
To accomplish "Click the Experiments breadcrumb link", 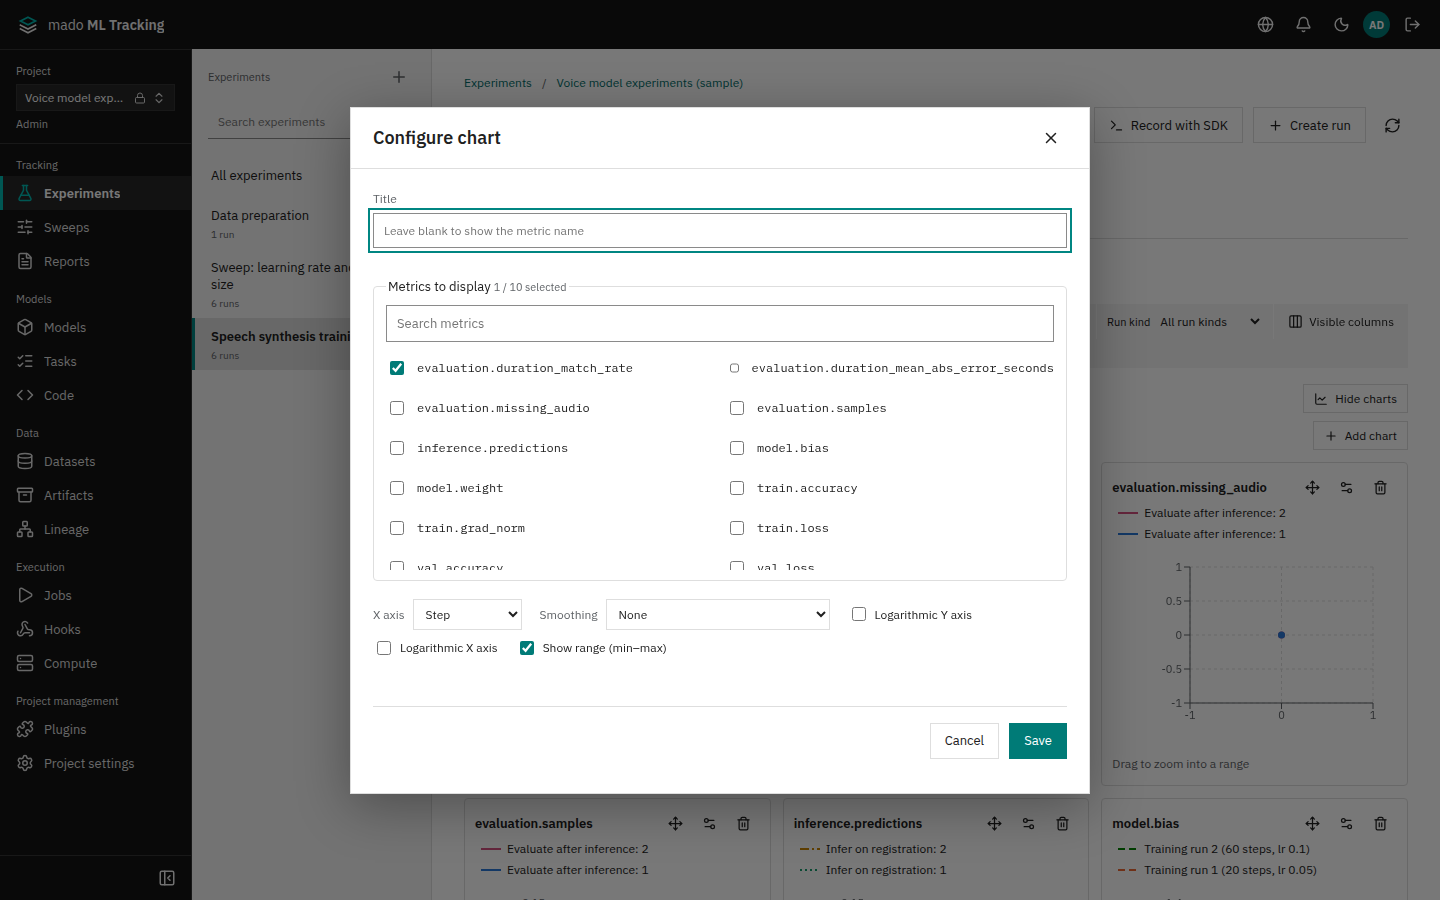I will pos(498,83).
